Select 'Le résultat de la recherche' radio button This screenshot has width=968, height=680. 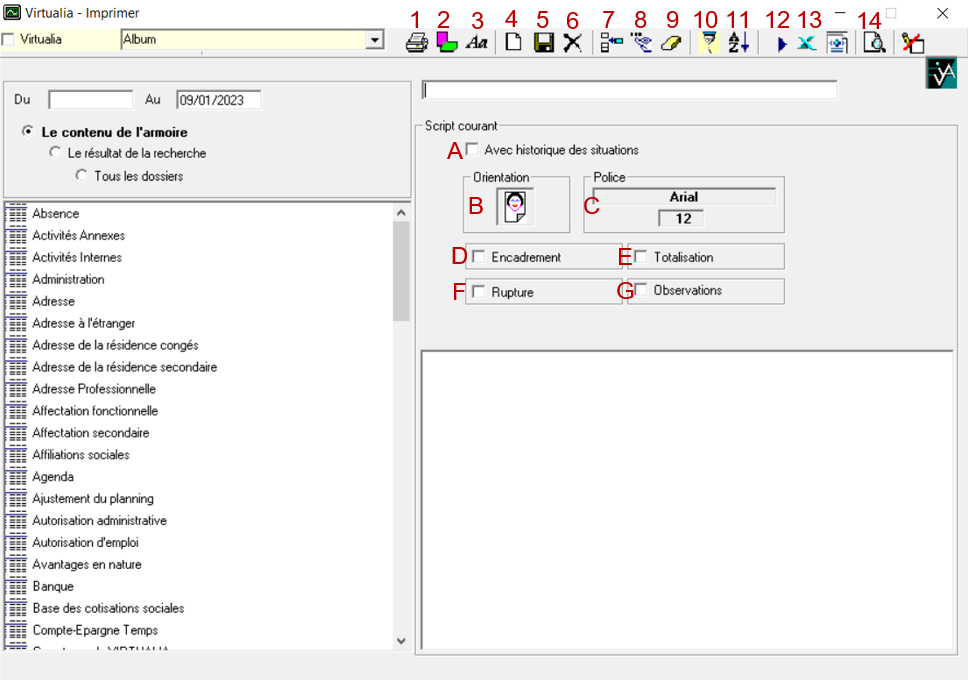click(x=55, y=154)
